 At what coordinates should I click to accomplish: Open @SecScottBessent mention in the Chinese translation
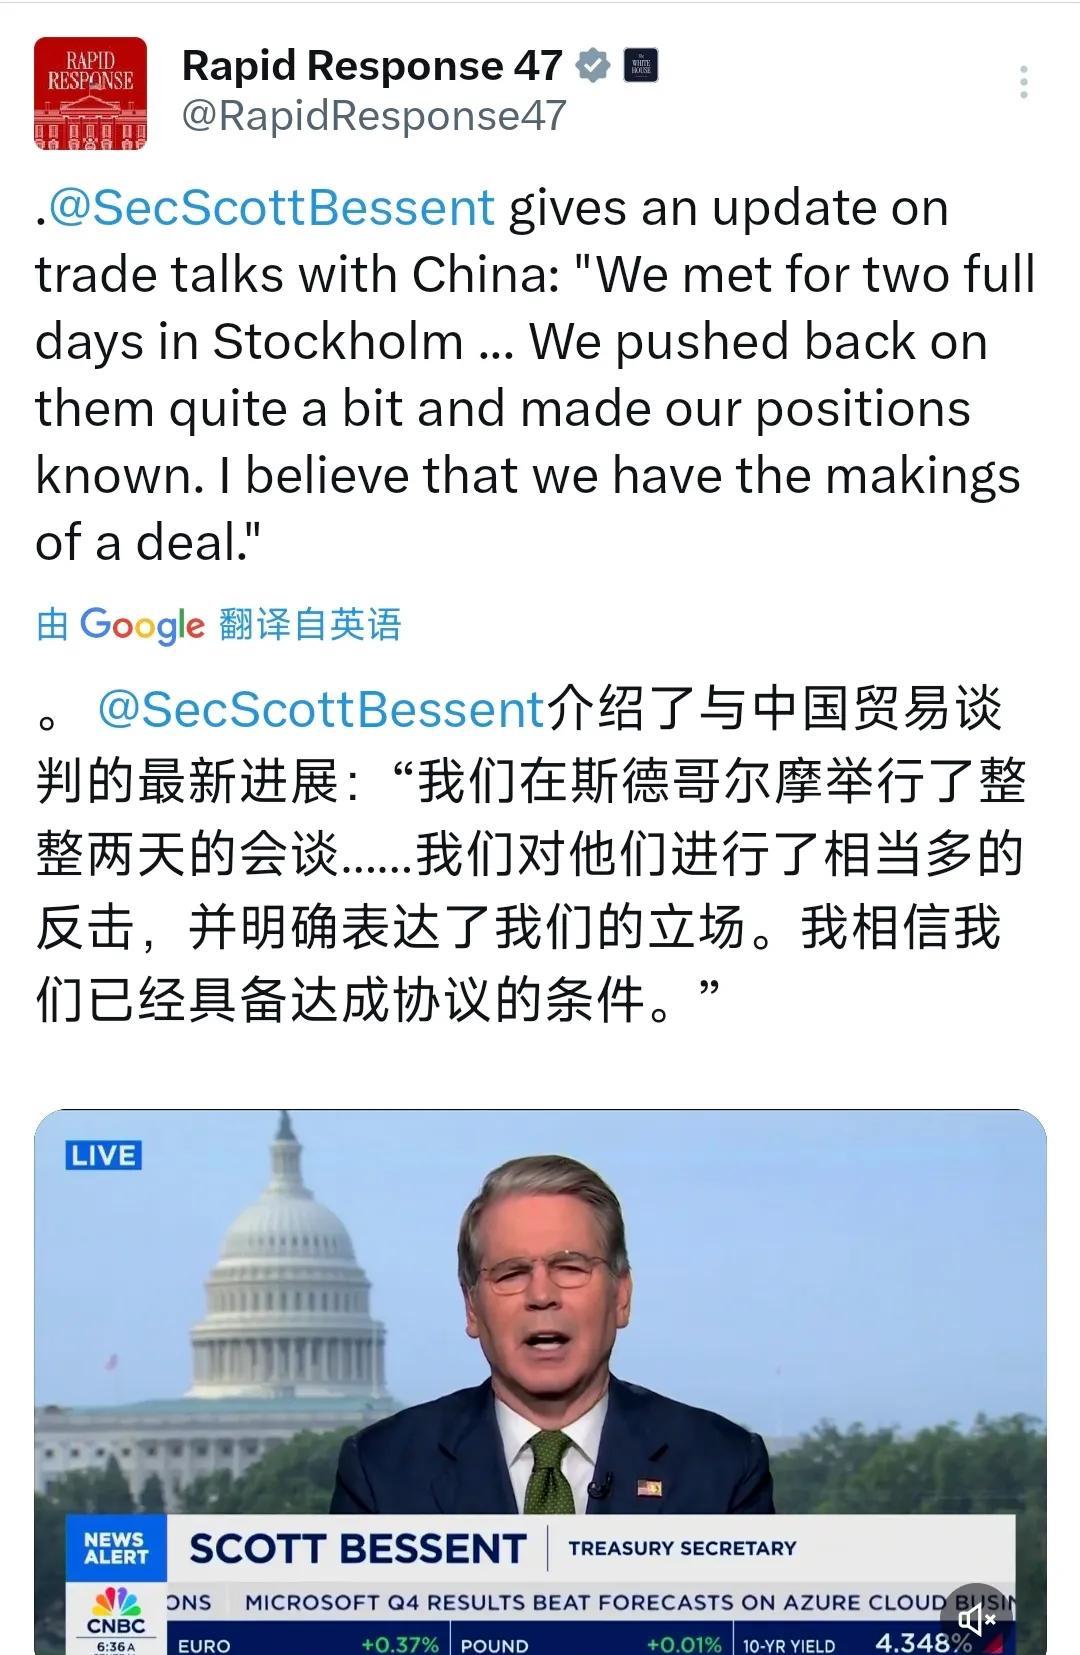pyautogui.click(x=320, y=709)
